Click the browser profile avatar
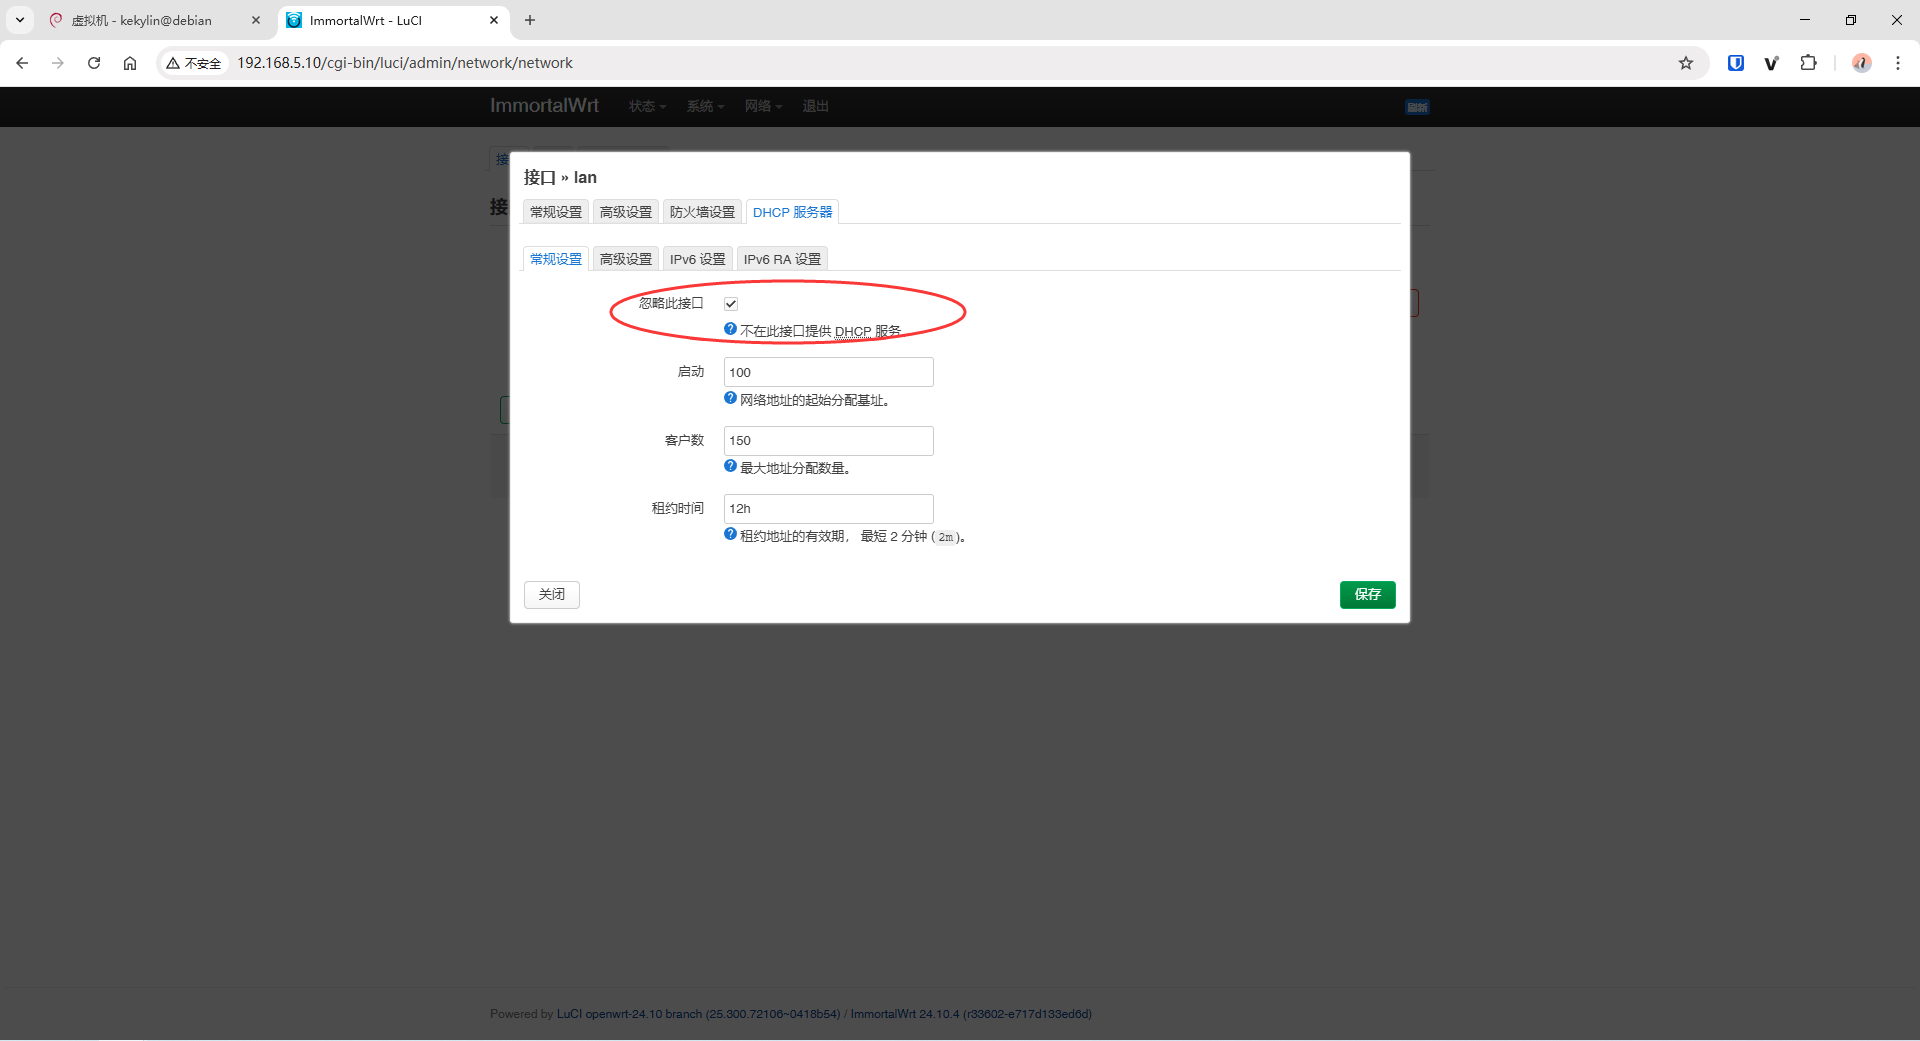Viewport: 1920px width, 1041px height. [1861, 62]
